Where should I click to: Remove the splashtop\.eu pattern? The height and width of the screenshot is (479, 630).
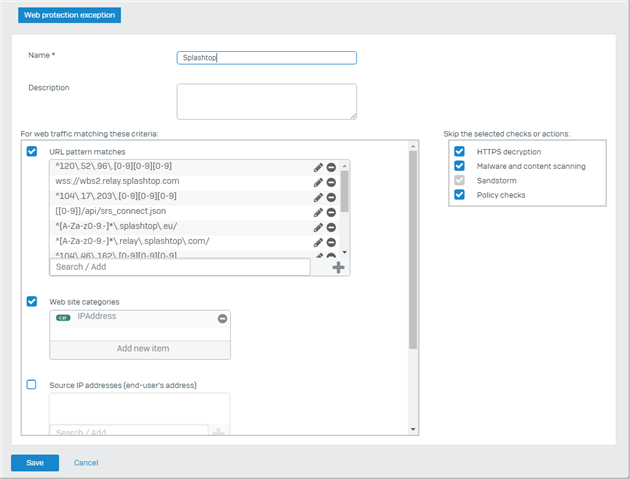pyautogui.click(x=331, y=227)
